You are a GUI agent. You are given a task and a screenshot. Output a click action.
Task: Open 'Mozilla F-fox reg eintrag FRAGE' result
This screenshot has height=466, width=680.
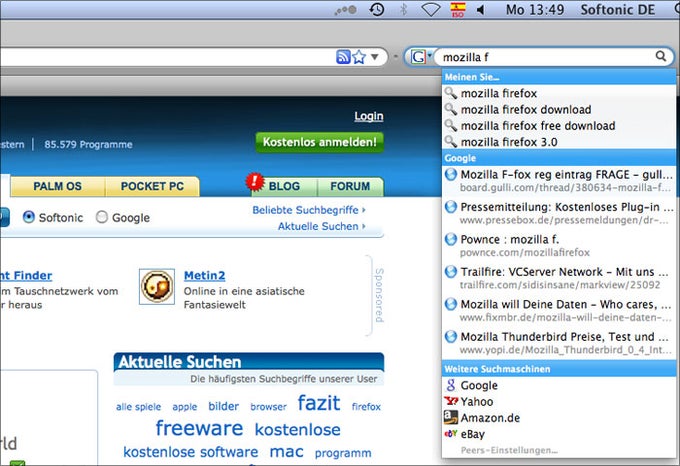click(x=559, y=181)
